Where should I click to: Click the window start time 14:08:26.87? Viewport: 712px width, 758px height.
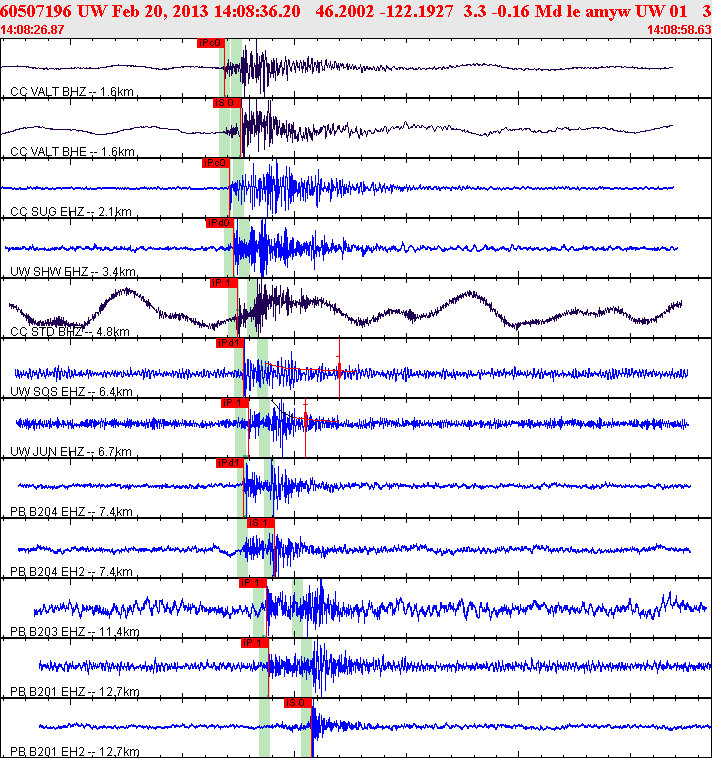click(x=32, y=29)
